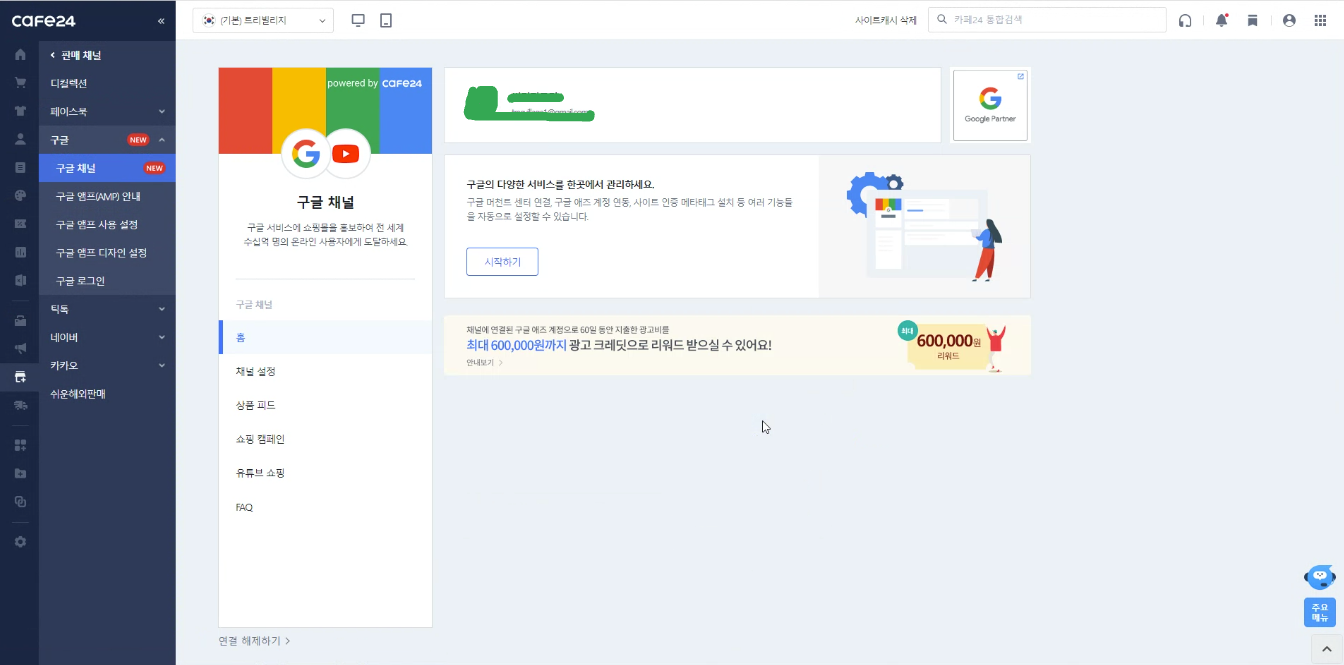Open the bookmark icon in top bar
Viewport: 1344px width, 665px height.
click(1252, 20)
